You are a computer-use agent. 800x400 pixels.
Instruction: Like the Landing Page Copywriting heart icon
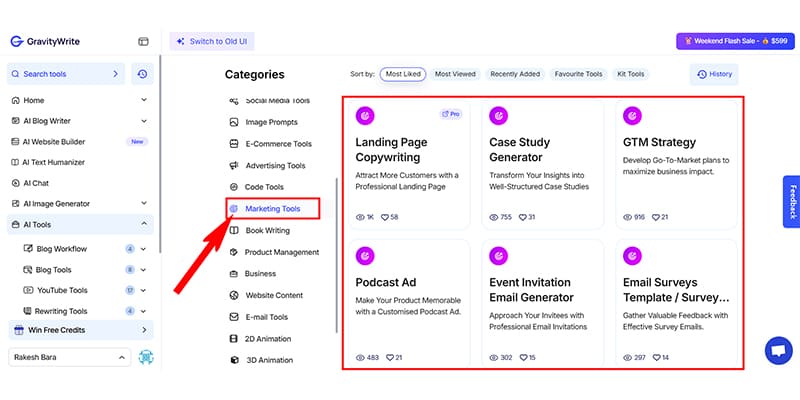click(385, 217)
